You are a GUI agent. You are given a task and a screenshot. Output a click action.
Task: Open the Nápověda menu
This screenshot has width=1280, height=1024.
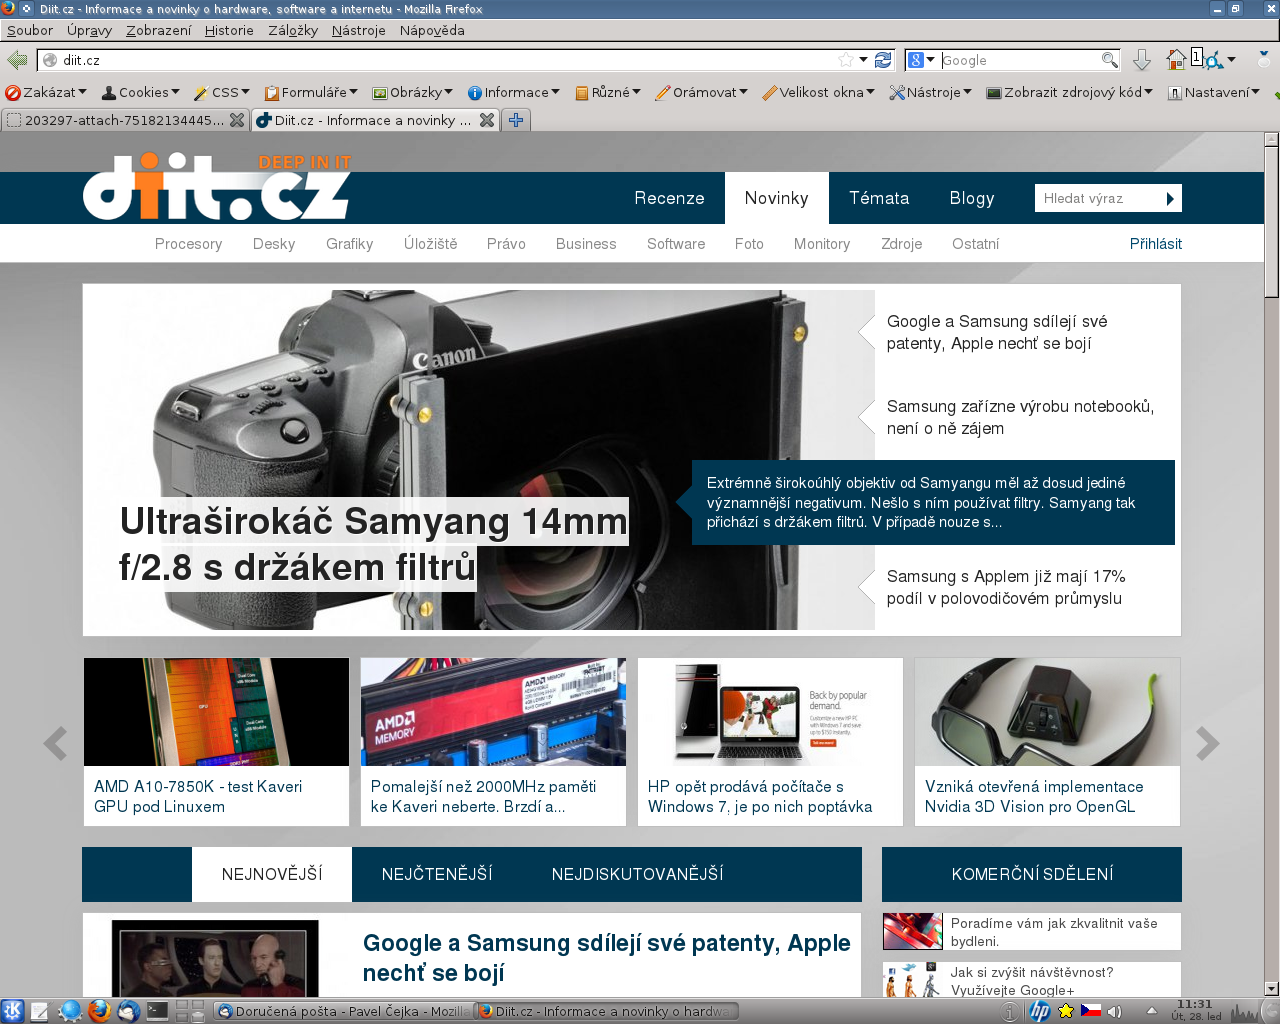point(432,30)
